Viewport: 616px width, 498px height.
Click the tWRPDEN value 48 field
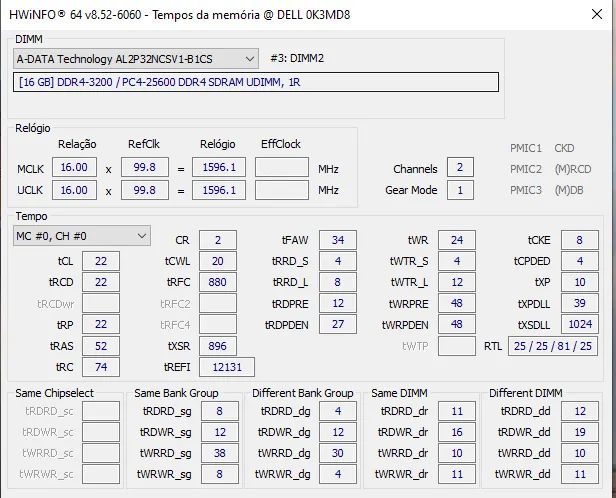tap(457, 324)
